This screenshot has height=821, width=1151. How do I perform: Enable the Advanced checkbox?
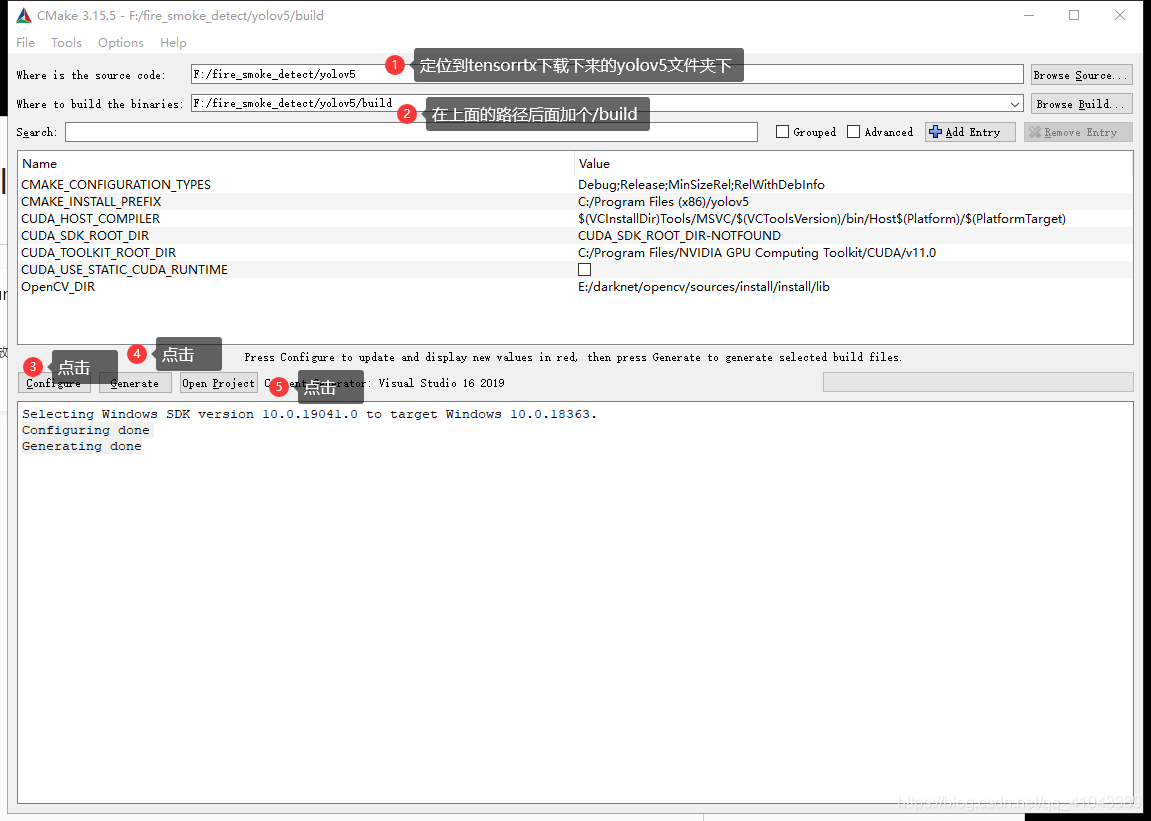coord(853,132)
